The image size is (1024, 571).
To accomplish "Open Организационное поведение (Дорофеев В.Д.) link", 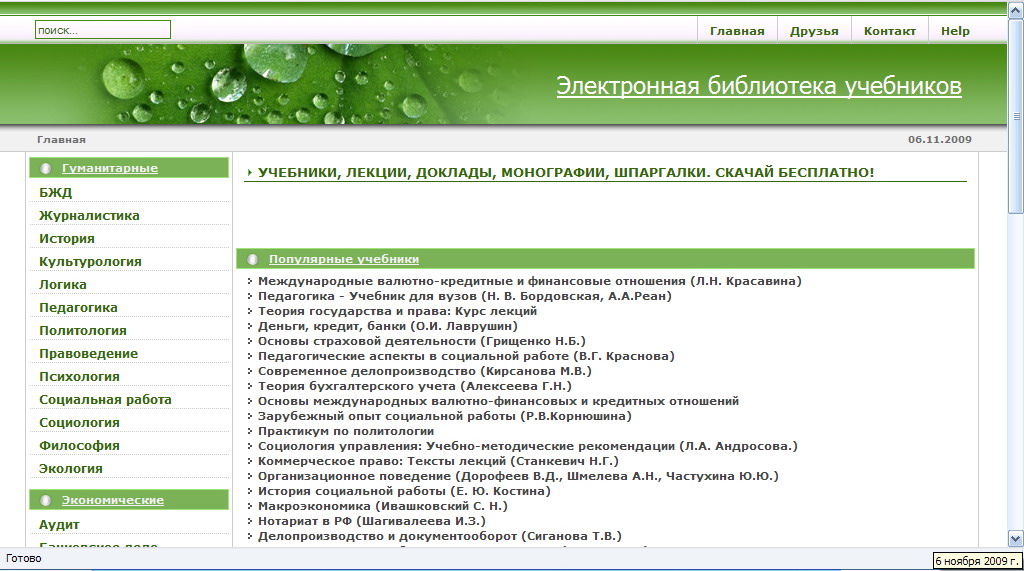I will [519, 476].
